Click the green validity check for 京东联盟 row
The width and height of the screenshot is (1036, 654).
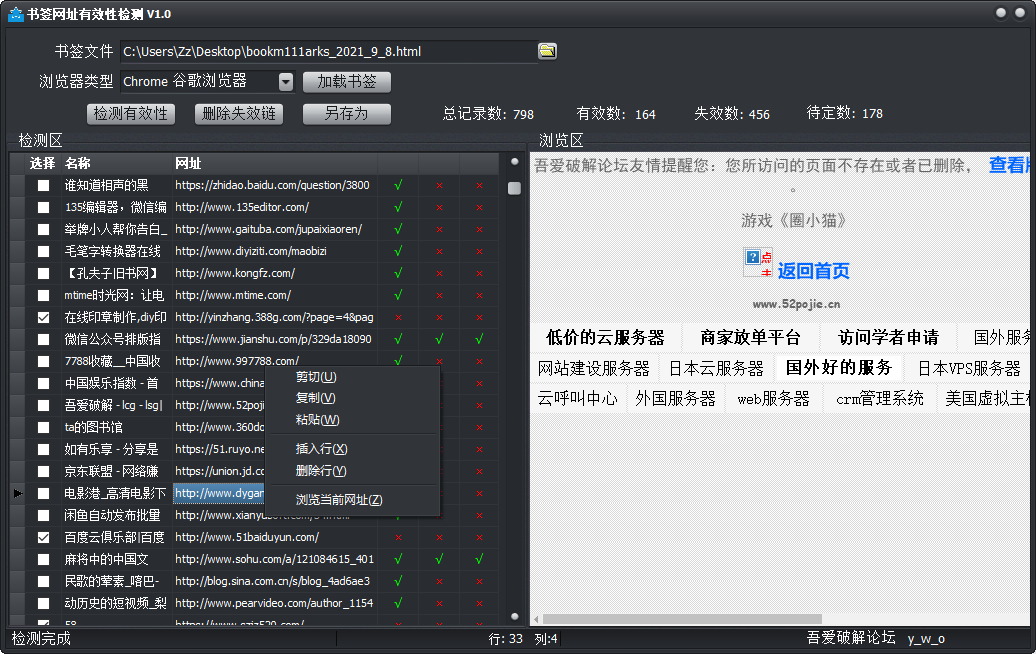[x=400, y=470]
